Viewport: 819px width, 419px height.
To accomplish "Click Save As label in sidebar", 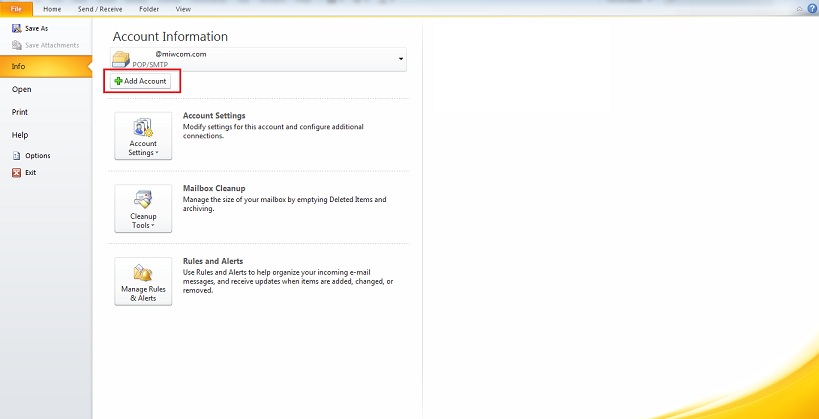I will click(x=37, y=29).
